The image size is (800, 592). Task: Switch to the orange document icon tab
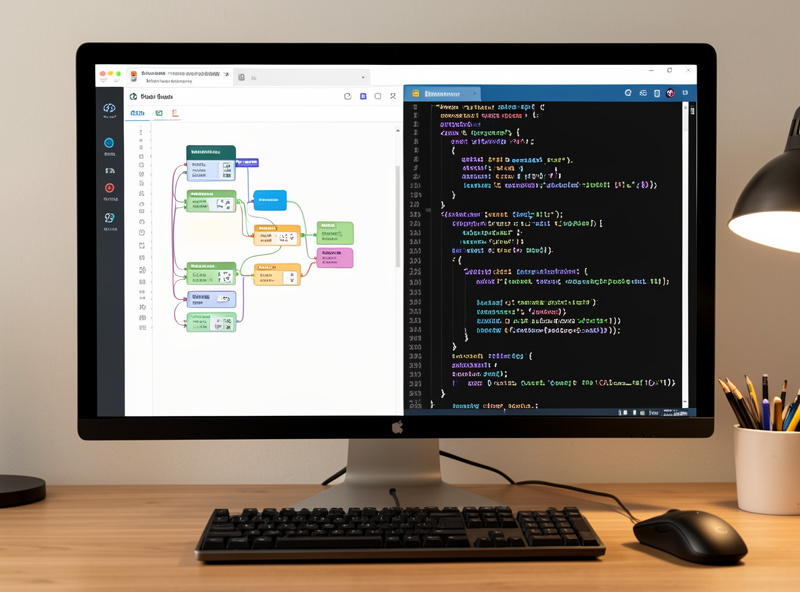[175, 113]
